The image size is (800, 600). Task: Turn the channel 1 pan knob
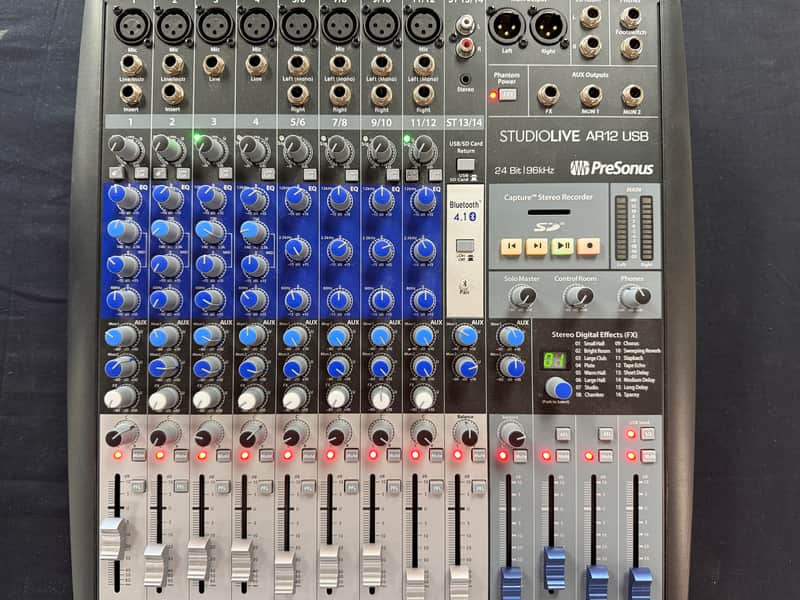pyautogui.click(x=121, y=434)
